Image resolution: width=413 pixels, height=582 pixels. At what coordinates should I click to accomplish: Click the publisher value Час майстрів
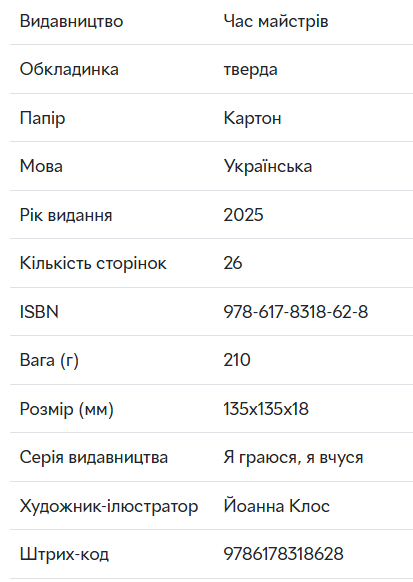(x=276, y=21)
